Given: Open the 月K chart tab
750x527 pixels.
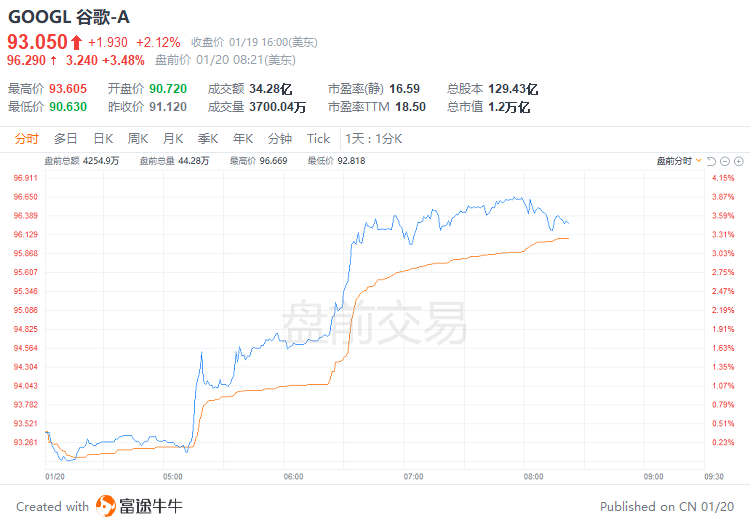Looking at the screenshot, I should pyautogui.click(x=173, y=139).
